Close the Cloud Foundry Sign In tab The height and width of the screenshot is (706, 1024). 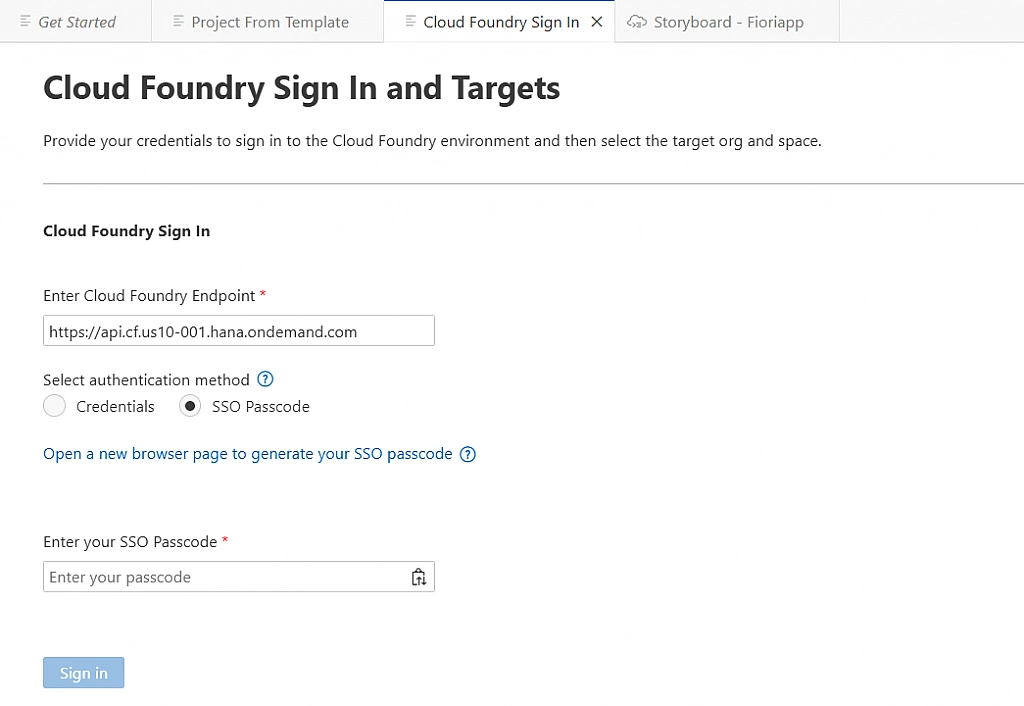(x=597, y=22)
